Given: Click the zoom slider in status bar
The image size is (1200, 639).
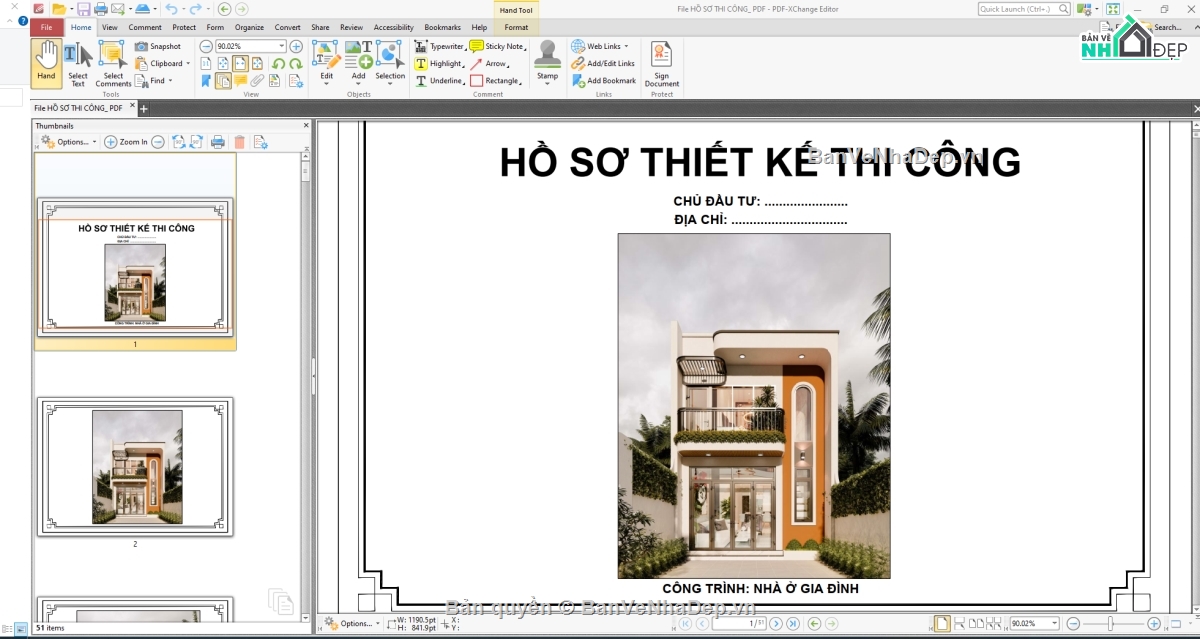Looking at the screenshot, I should click(x=1112, y=624).
